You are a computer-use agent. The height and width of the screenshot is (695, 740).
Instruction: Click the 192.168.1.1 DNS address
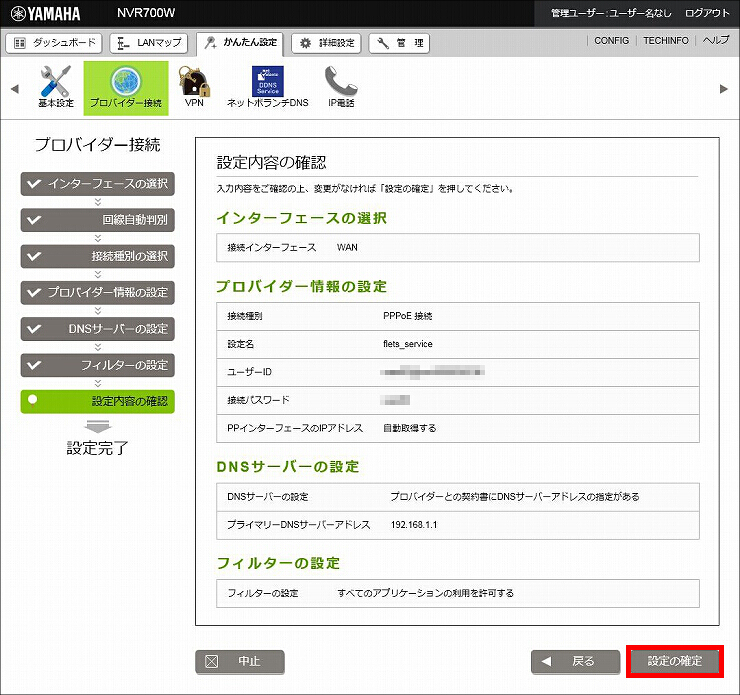click(x=414, y=525)
